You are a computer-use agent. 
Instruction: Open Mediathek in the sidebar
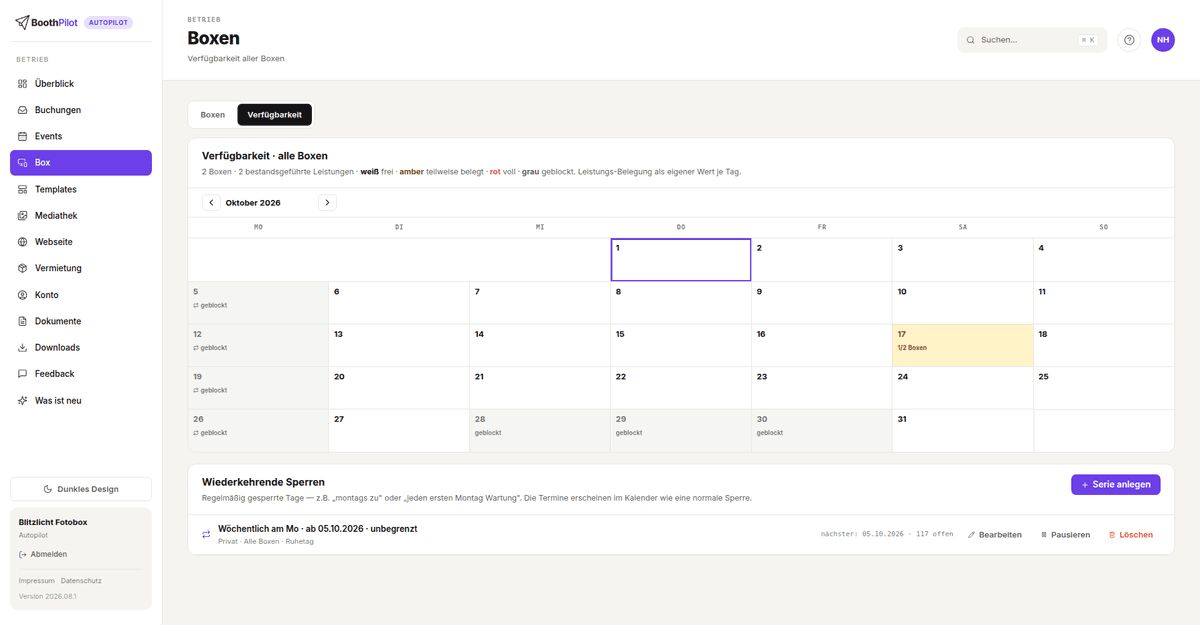(x=81, y=215)
